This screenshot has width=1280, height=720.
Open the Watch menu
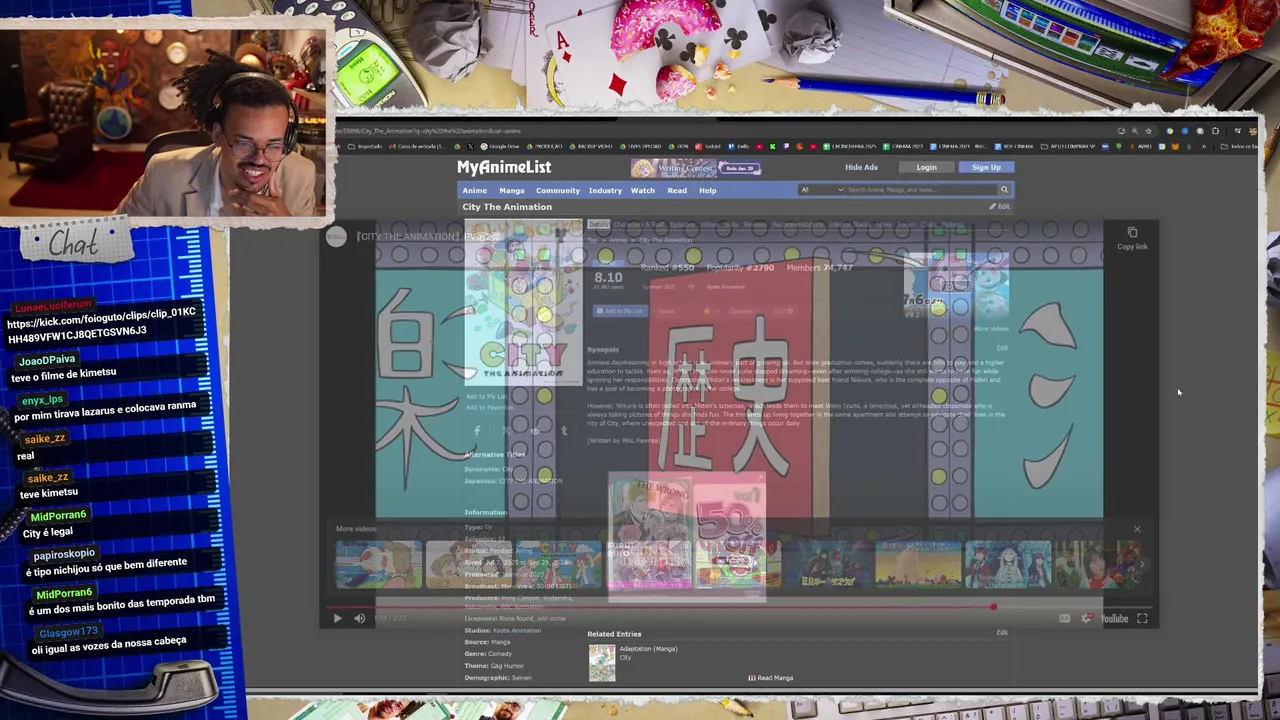[642, 190]
